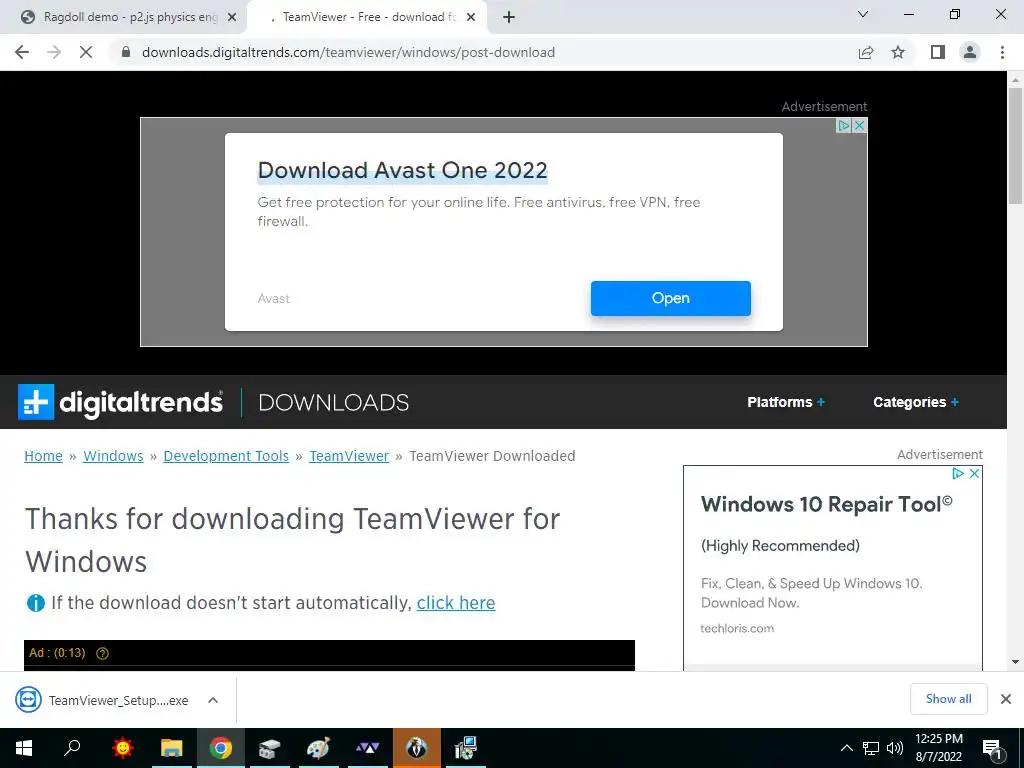Open a new browser tab

[x=509, y=18]
